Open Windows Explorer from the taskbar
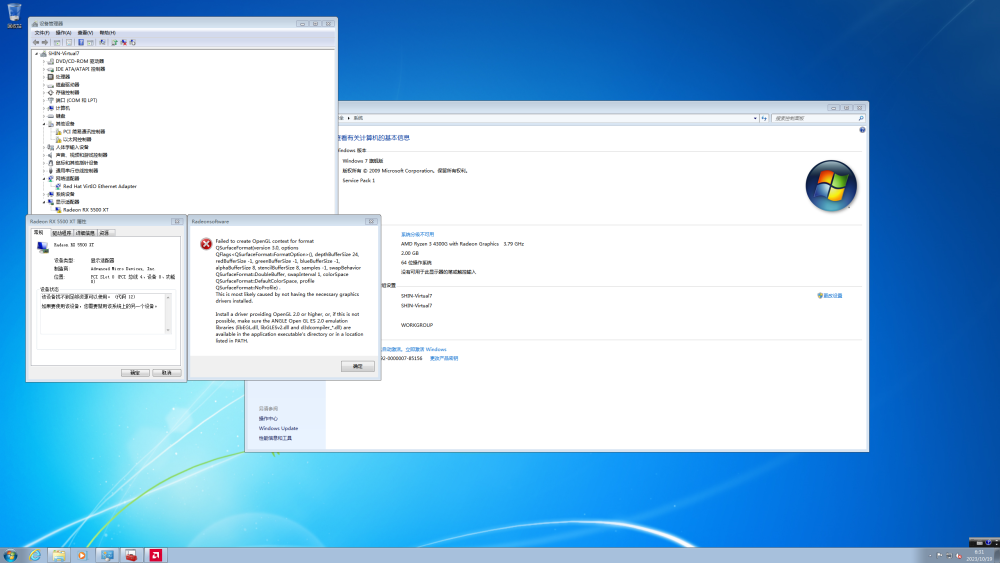Screen dimensions: 1000x563 (59, 555)
